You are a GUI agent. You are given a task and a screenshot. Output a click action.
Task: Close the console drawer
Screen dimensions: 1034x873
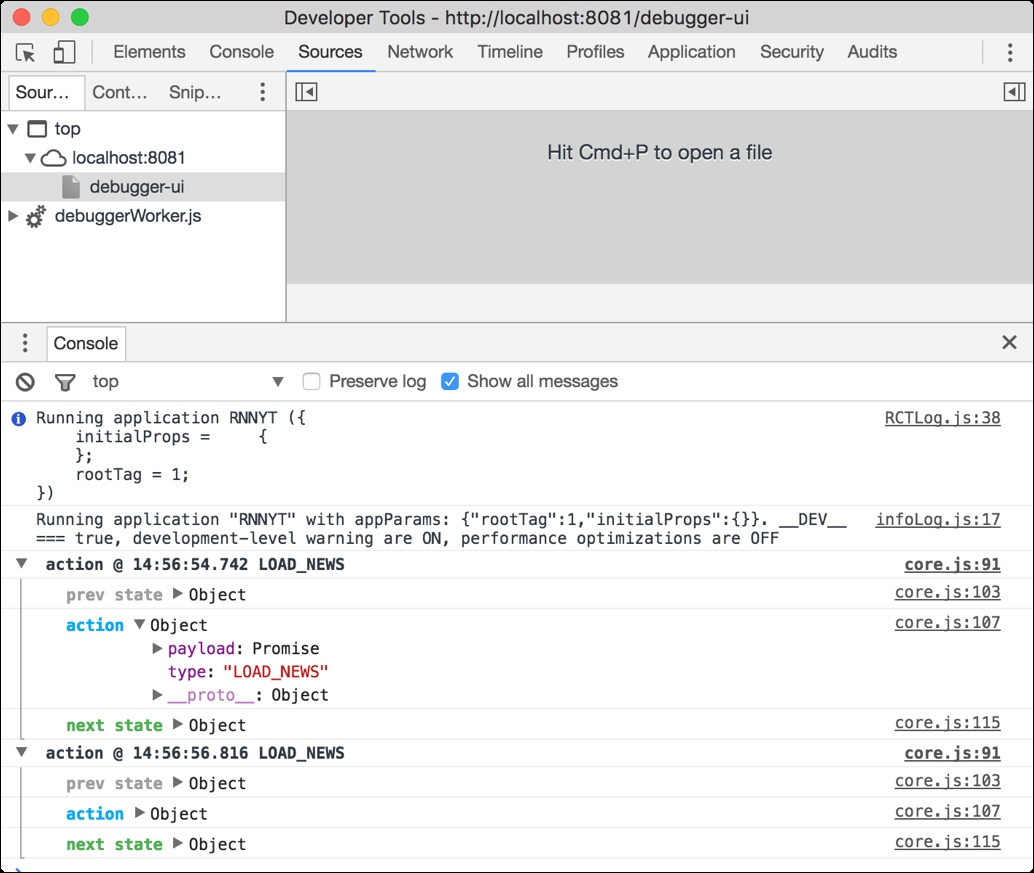(1009, 342)
